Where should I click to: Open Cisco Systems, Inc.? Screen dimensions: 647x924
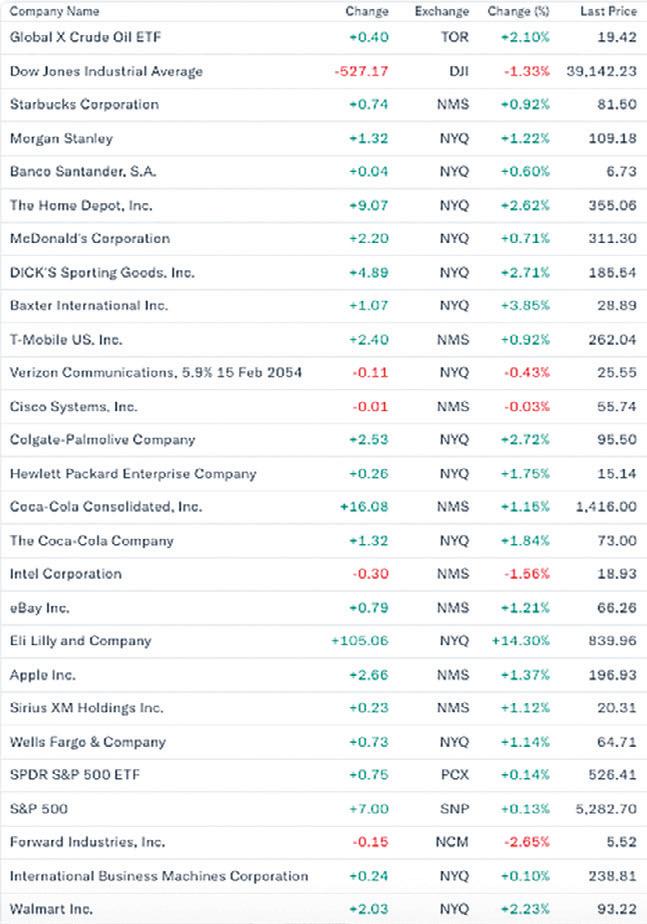(x=74, y=407)
